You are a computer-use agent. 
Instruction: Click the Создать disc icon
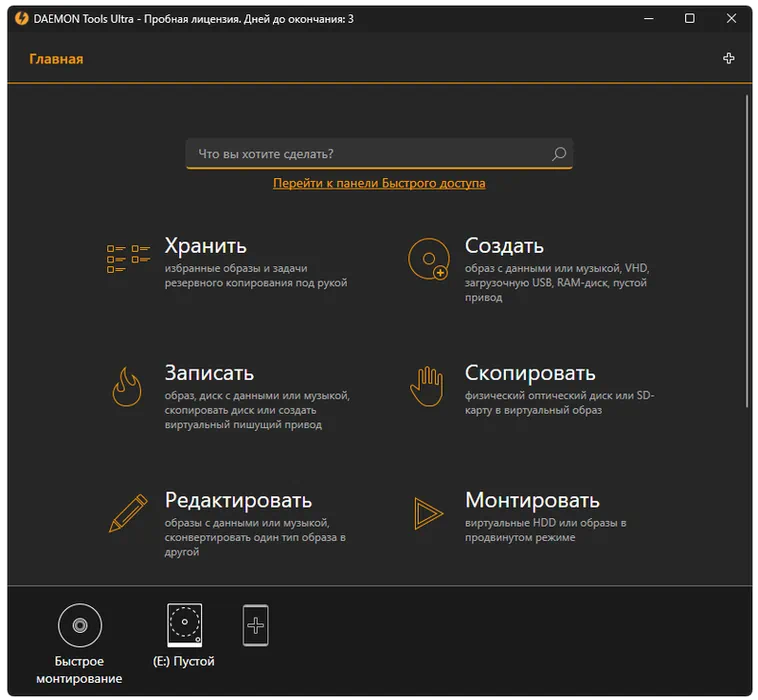[428, 259]
